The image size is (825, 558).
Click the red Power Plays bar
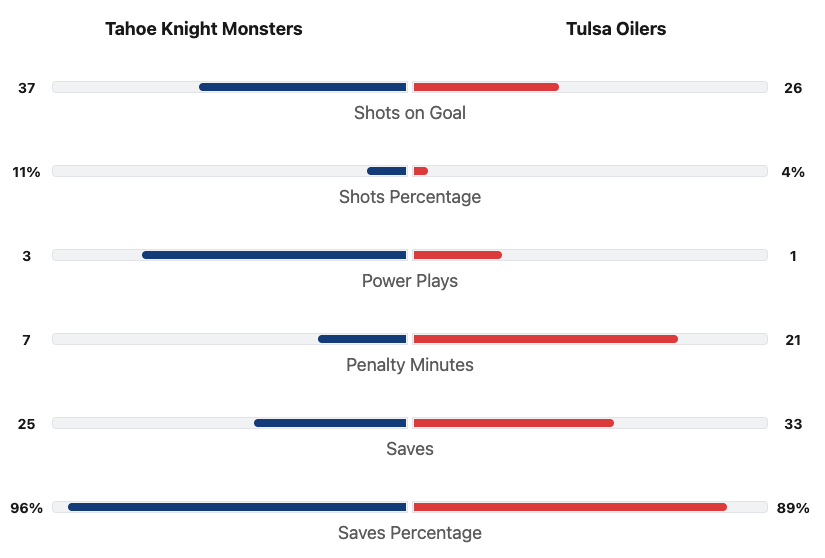[x=457, y=255]
